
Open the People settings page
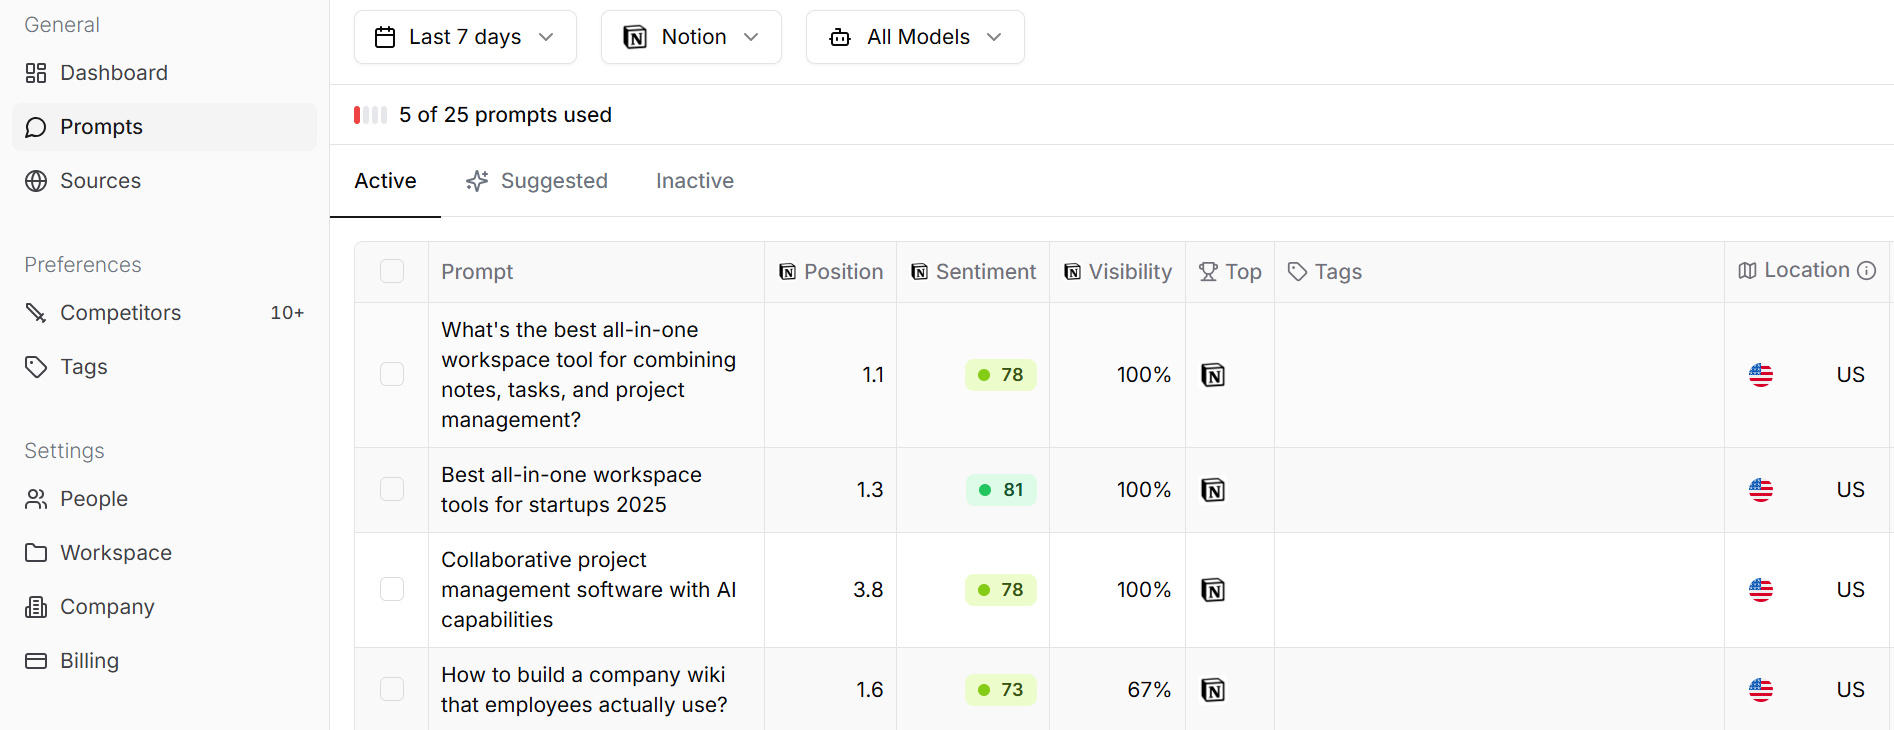[x=94, y=499]
